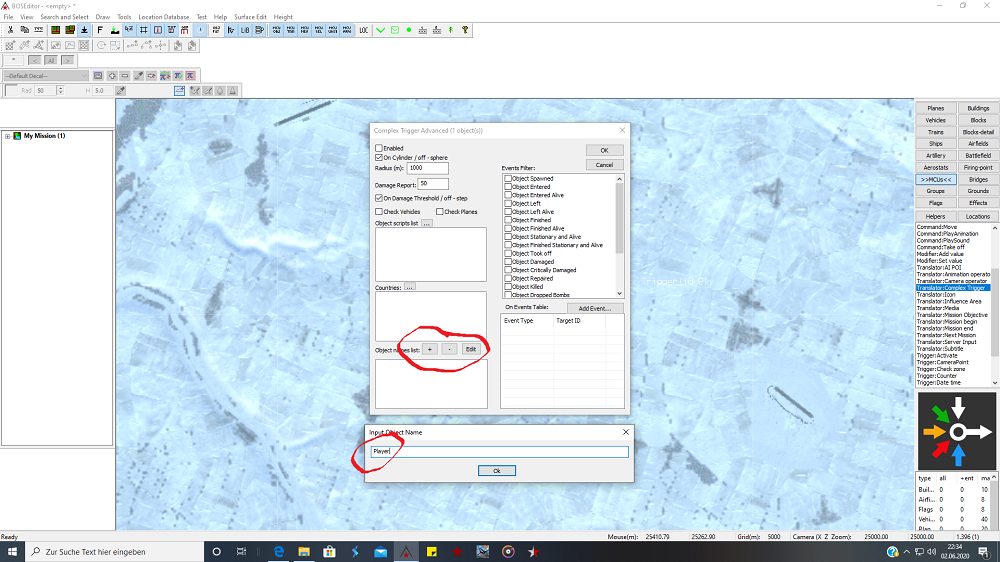Open the Surface Edit menu
Viewport: 1000px width, 562px height.
coord(249,17)
